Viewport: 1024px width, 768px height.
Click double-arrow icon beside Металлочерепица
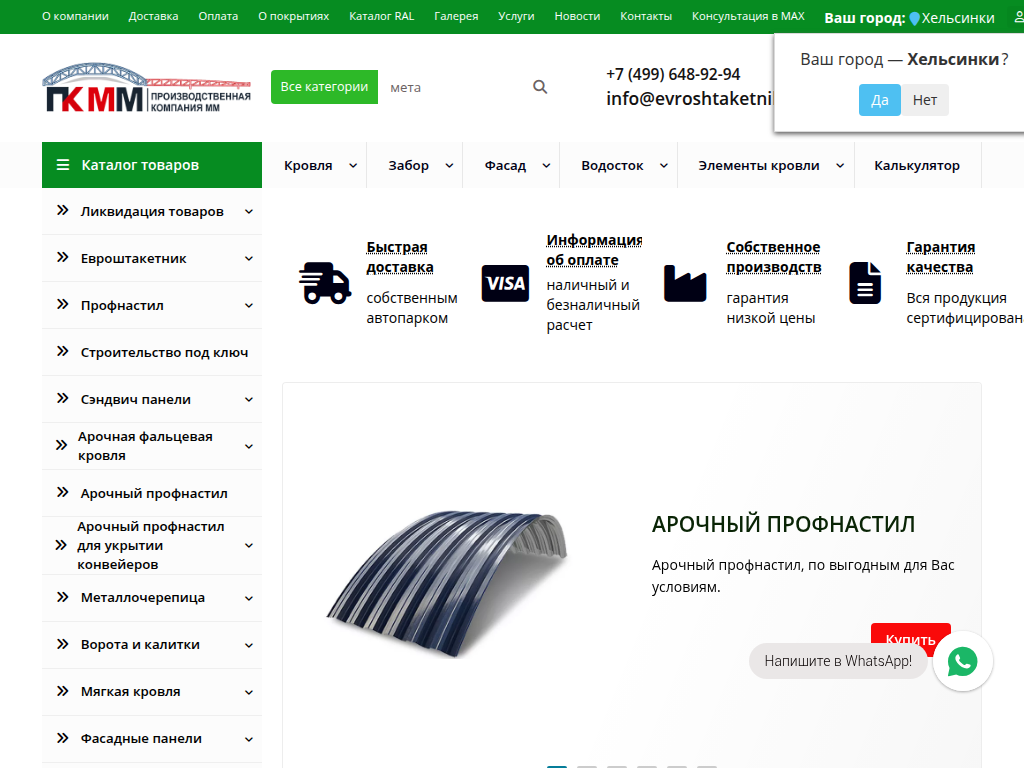coord(62,597)
